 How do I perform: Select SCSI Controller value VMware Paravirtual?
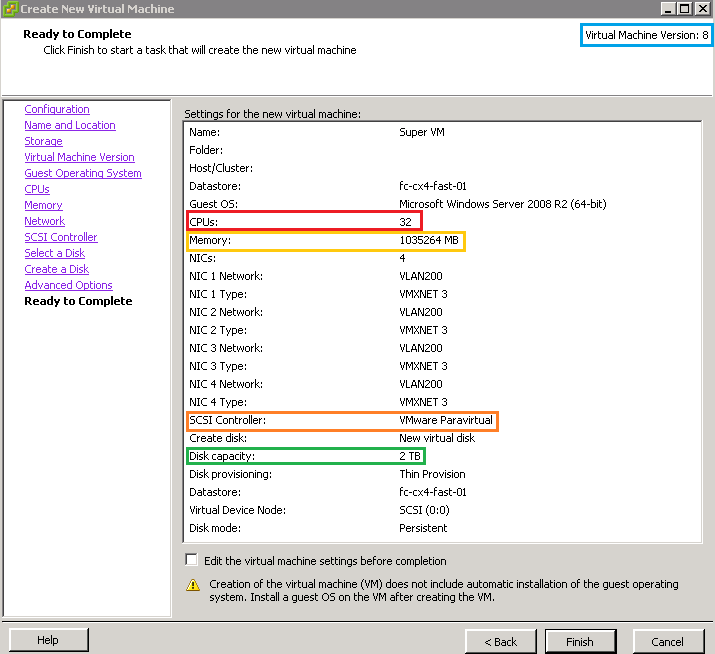click(x=446, y=420)
